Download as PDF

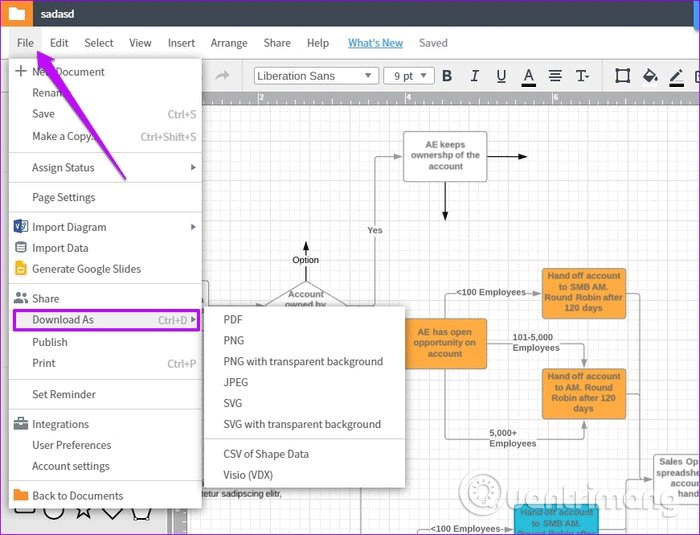(x=304, y=319)
